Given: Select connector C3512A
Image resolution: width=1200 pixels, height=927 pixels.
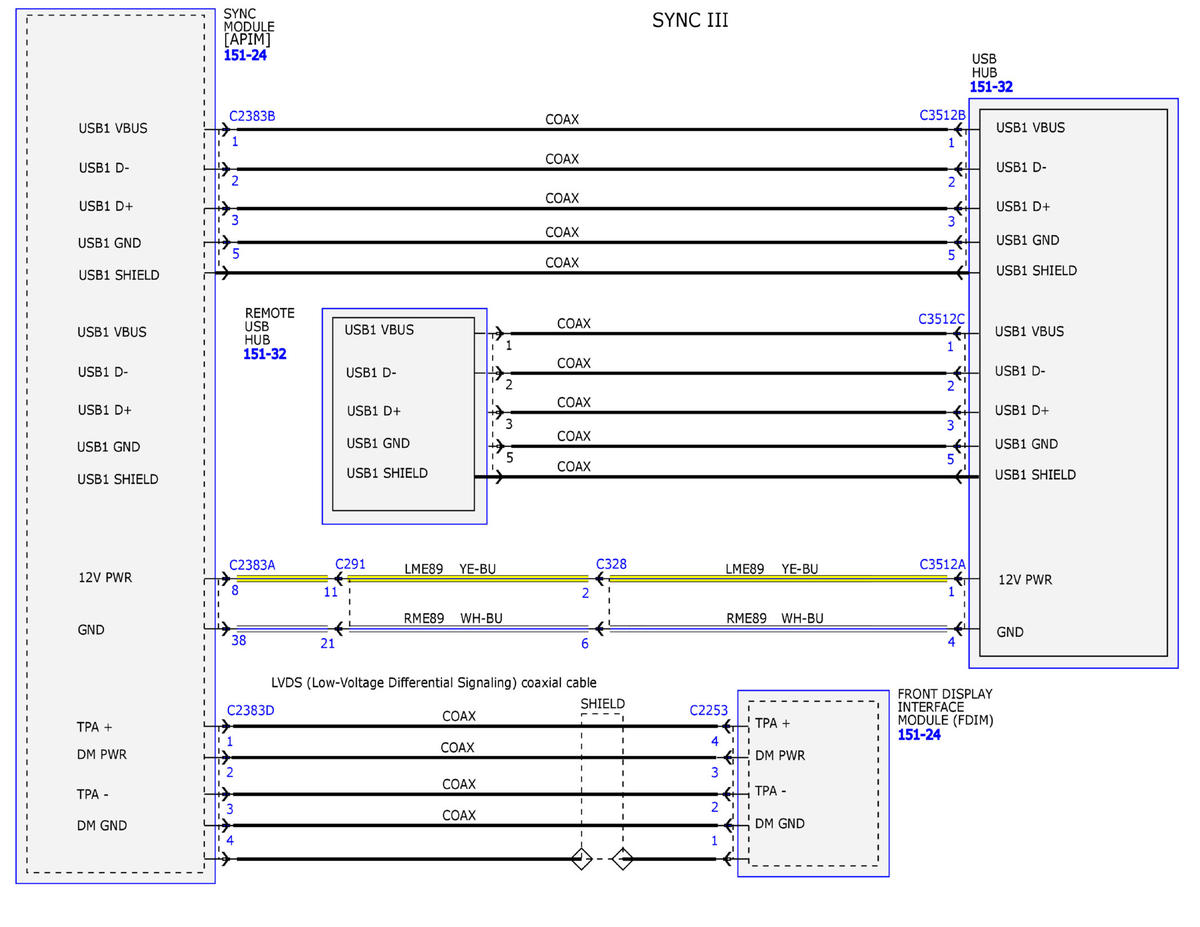Looking at the screenshot, I should click(x=943, y=564).
